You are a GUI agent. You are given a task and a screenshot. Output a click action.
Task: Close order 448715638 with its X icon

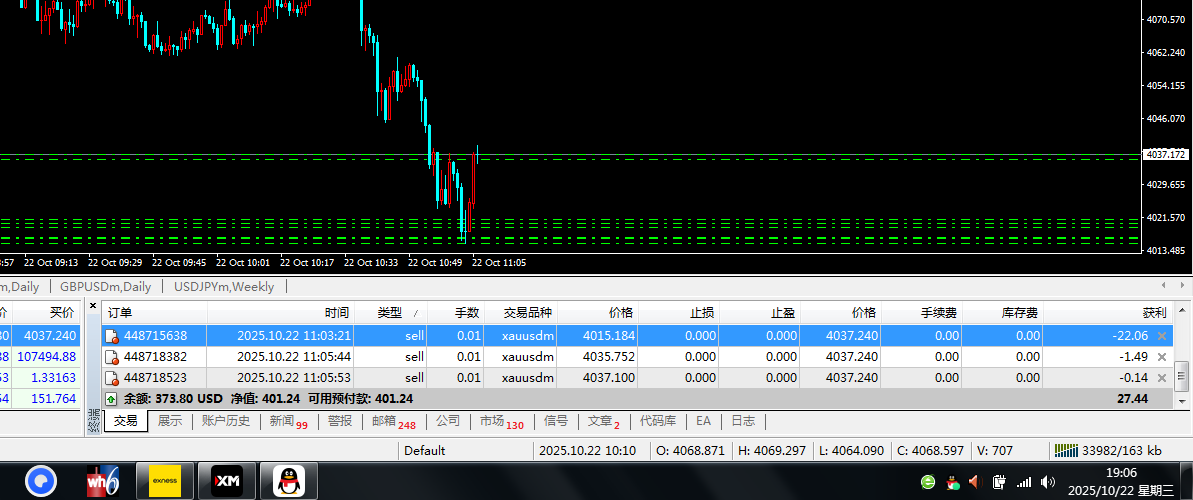(1161, 336)
